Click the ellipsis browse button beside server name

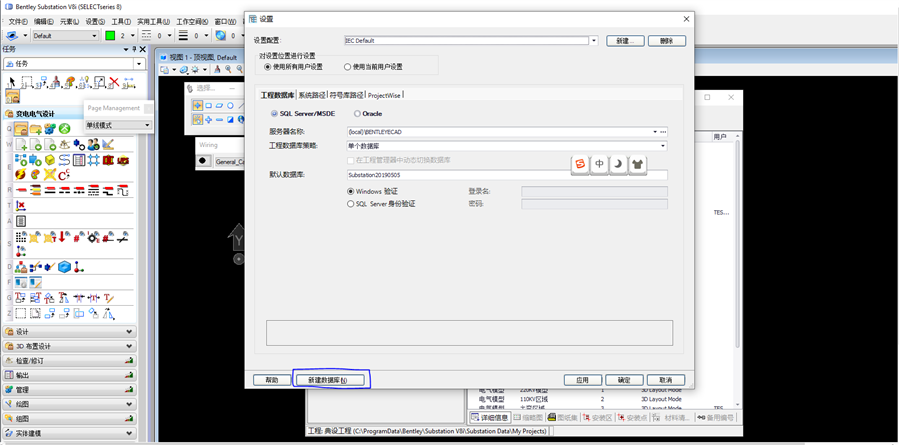pyautogui.click(x=663, y=132)
